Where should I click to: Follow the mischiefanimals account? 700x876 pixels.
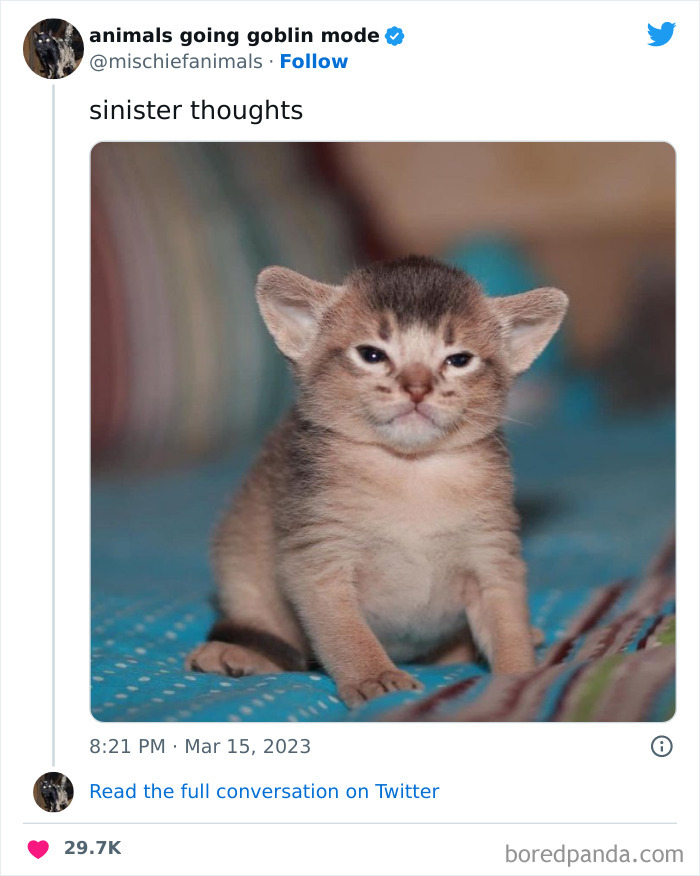point(313,61)
